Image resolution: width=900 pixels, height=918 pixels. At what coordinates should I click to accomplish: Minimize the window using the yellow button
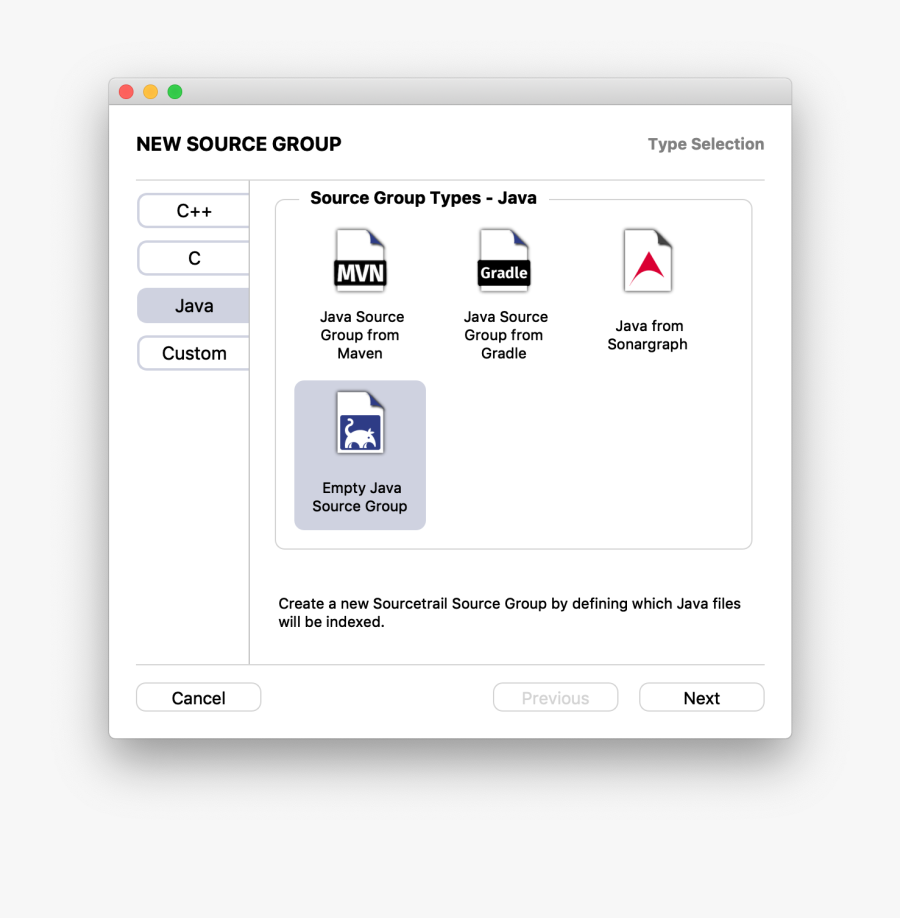(x=150, y=92)
